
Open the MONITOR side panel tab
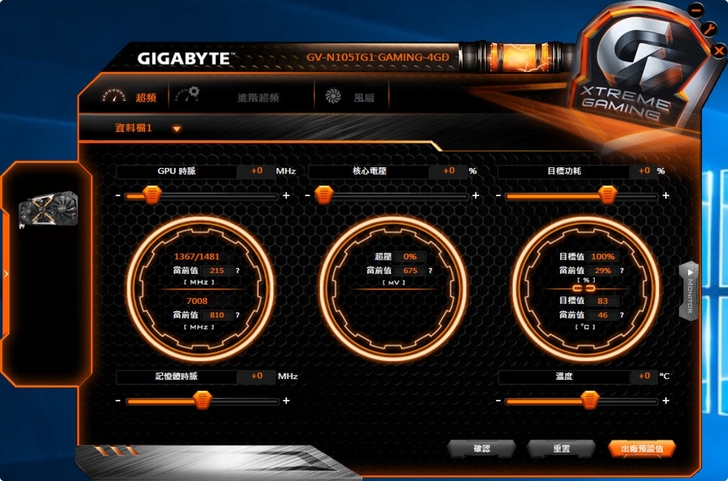coord(689,291)
